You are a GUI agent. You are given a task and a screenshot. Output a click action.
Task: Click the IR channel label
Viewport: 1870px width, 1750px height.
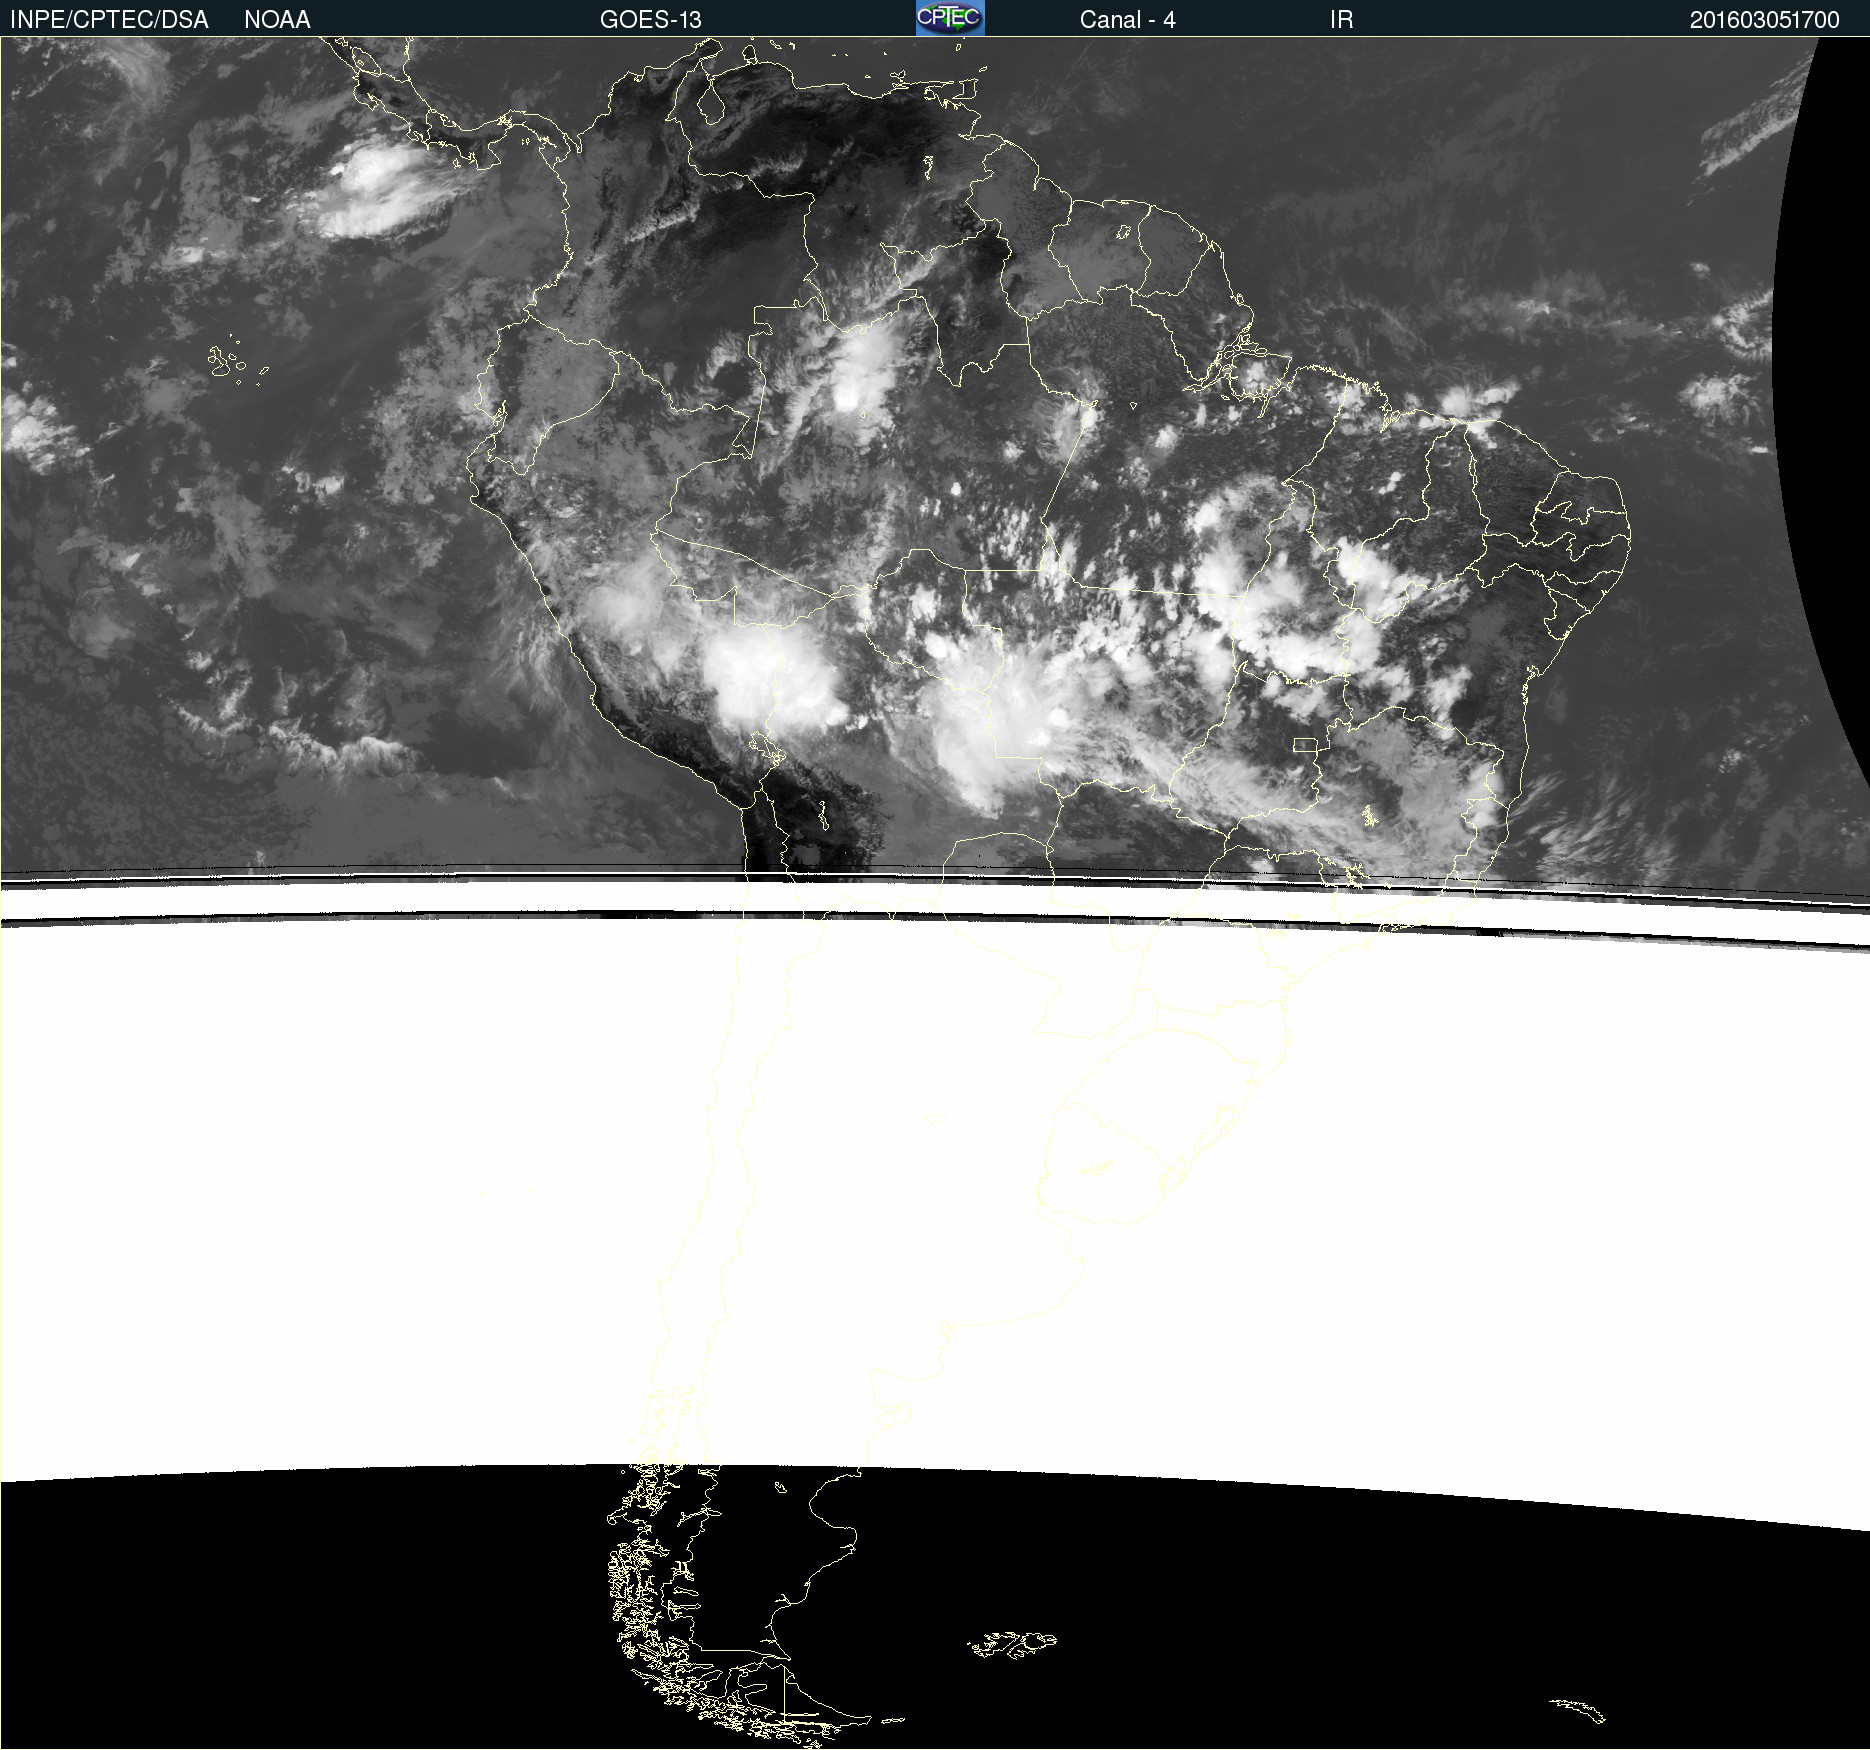1341,20
